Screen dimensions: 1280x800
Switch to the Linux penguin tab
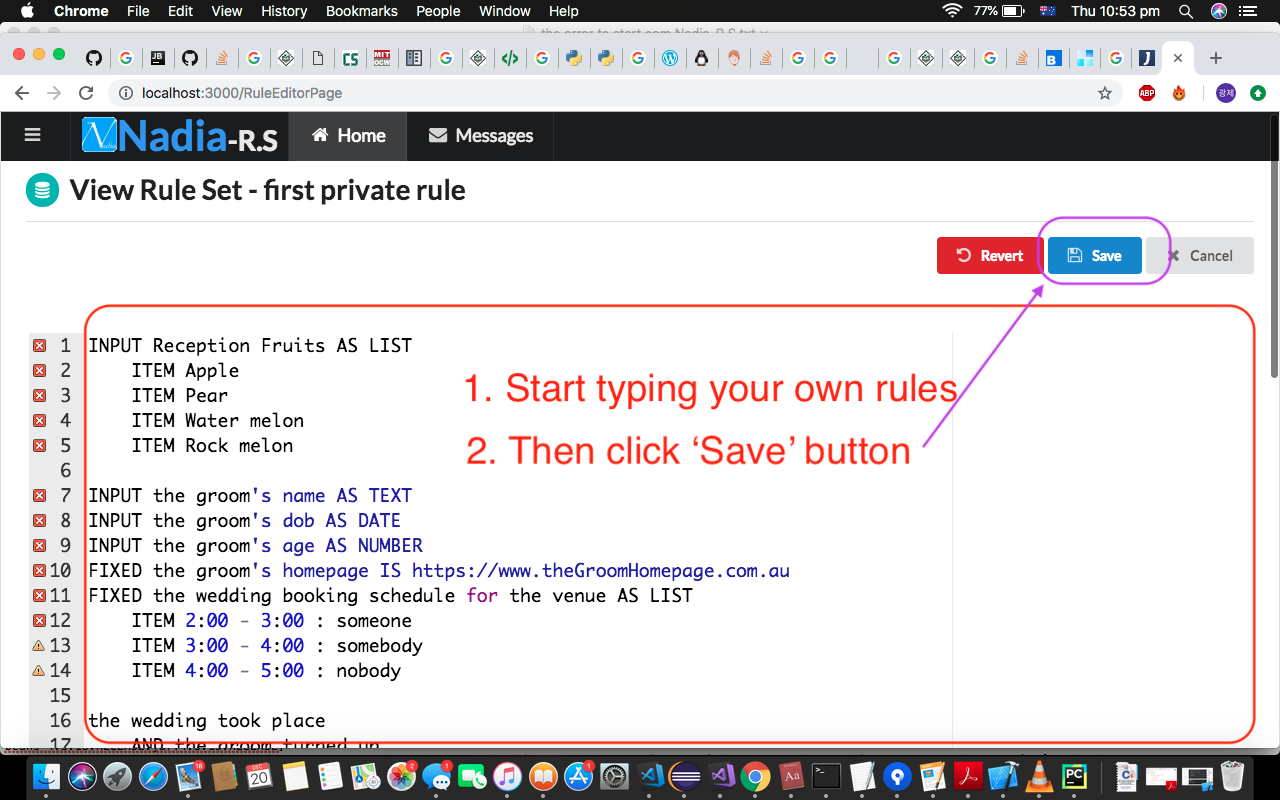tap(702, 58)
